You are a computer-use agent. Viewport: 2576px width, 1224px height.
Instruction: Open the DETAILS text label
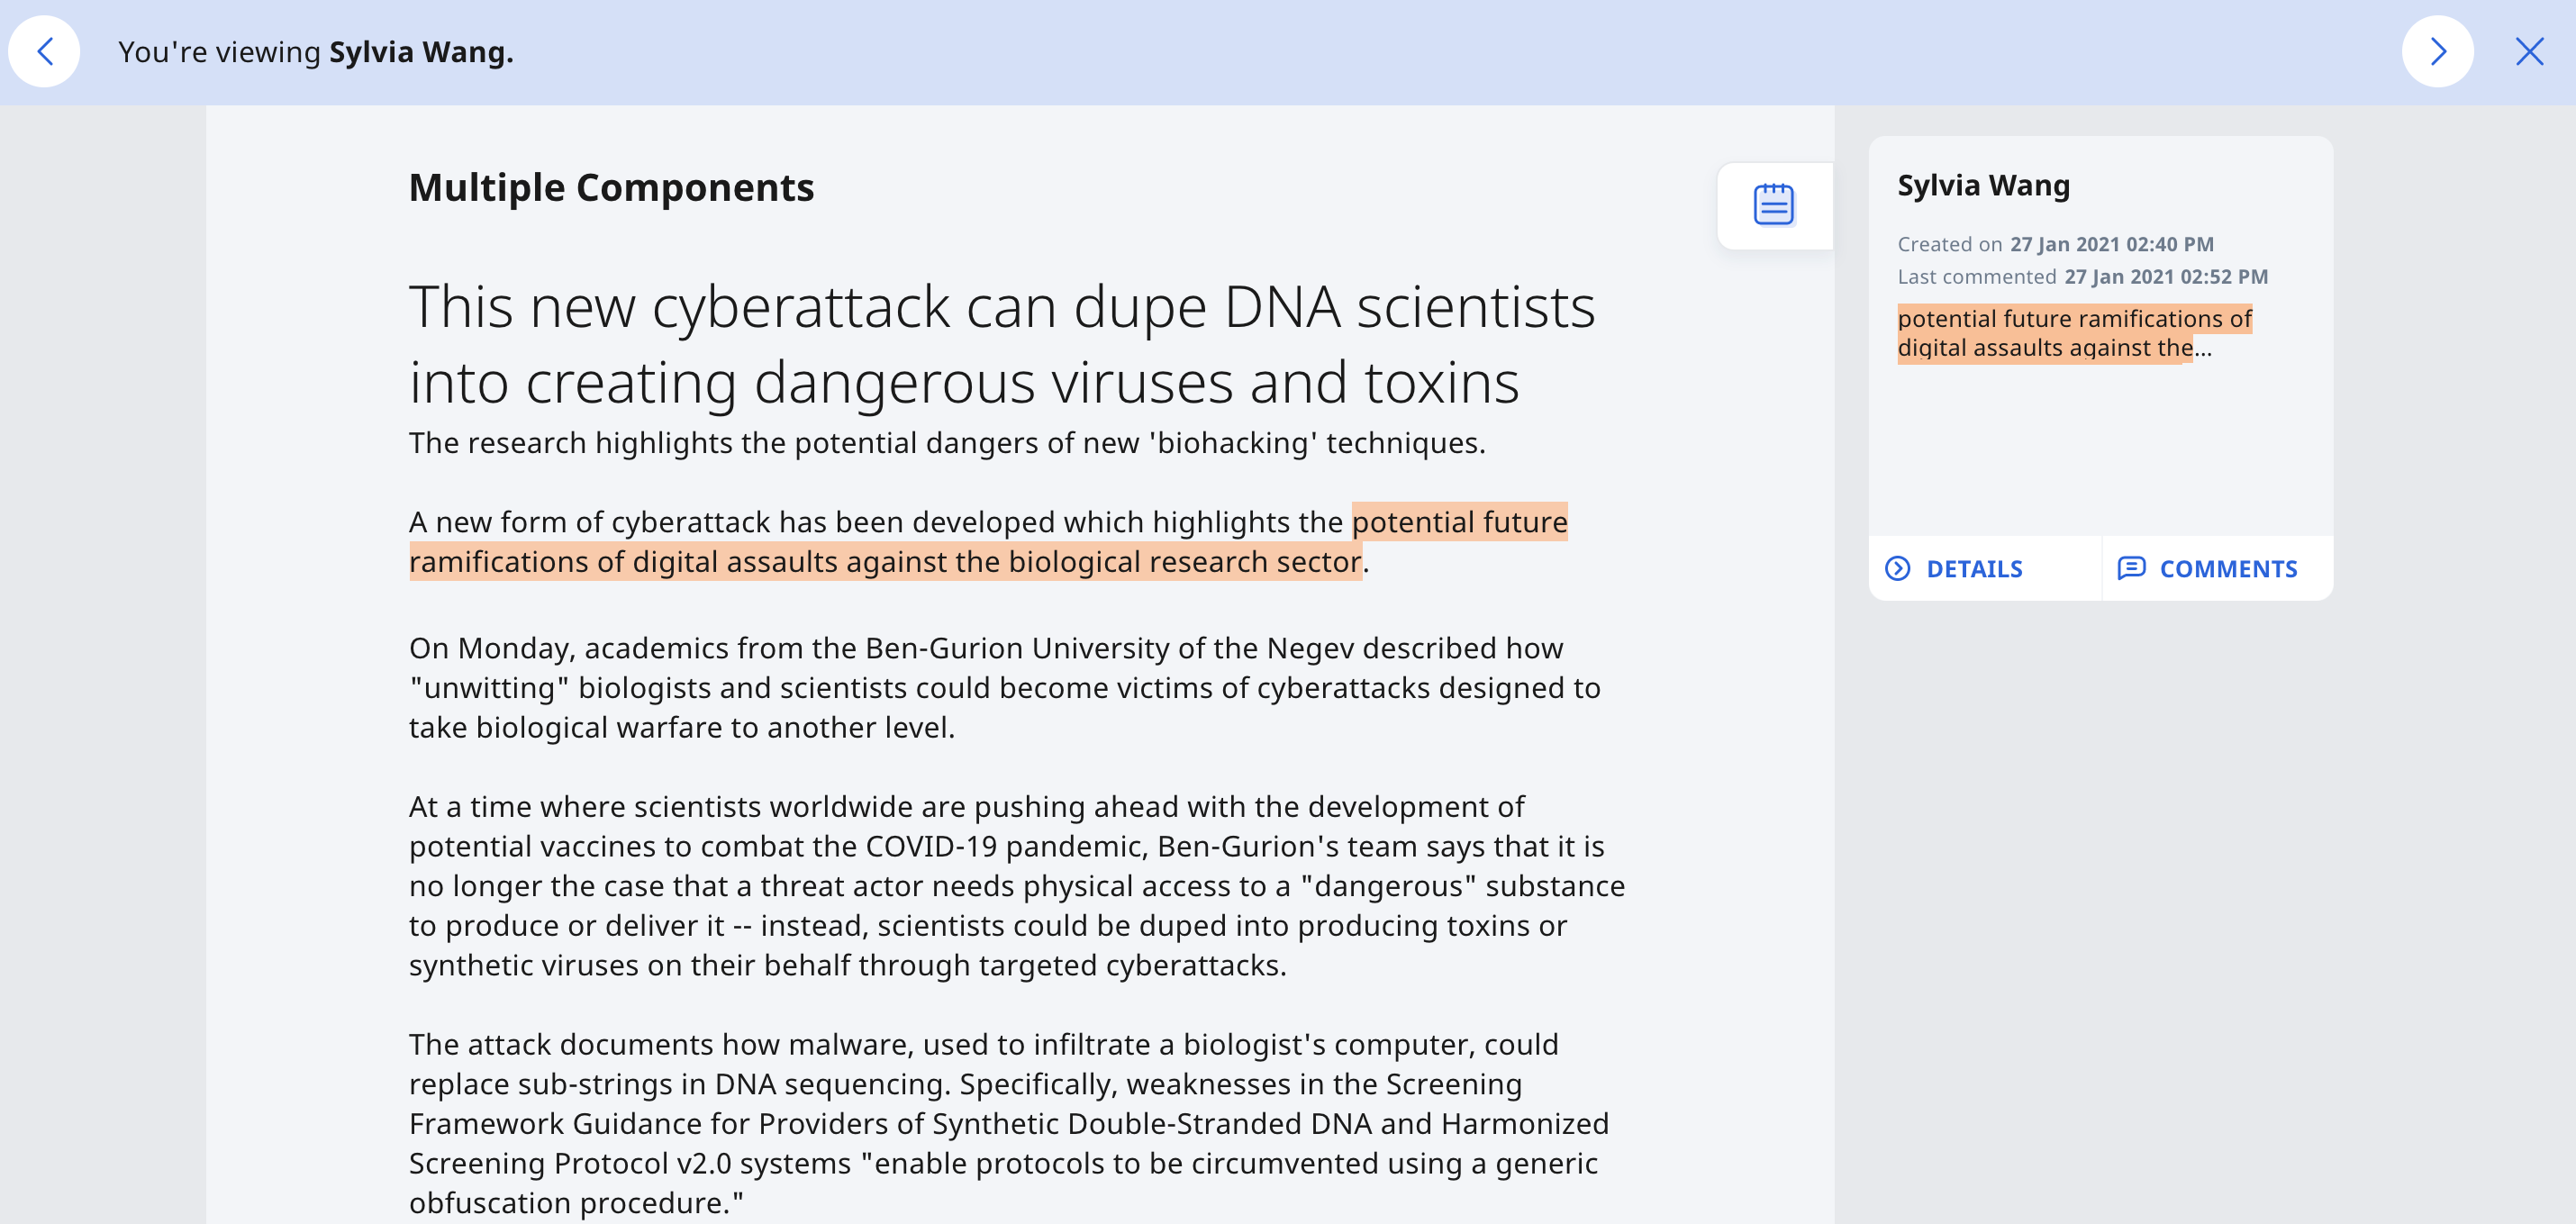pyautogui.click(x=1974, y=569)
